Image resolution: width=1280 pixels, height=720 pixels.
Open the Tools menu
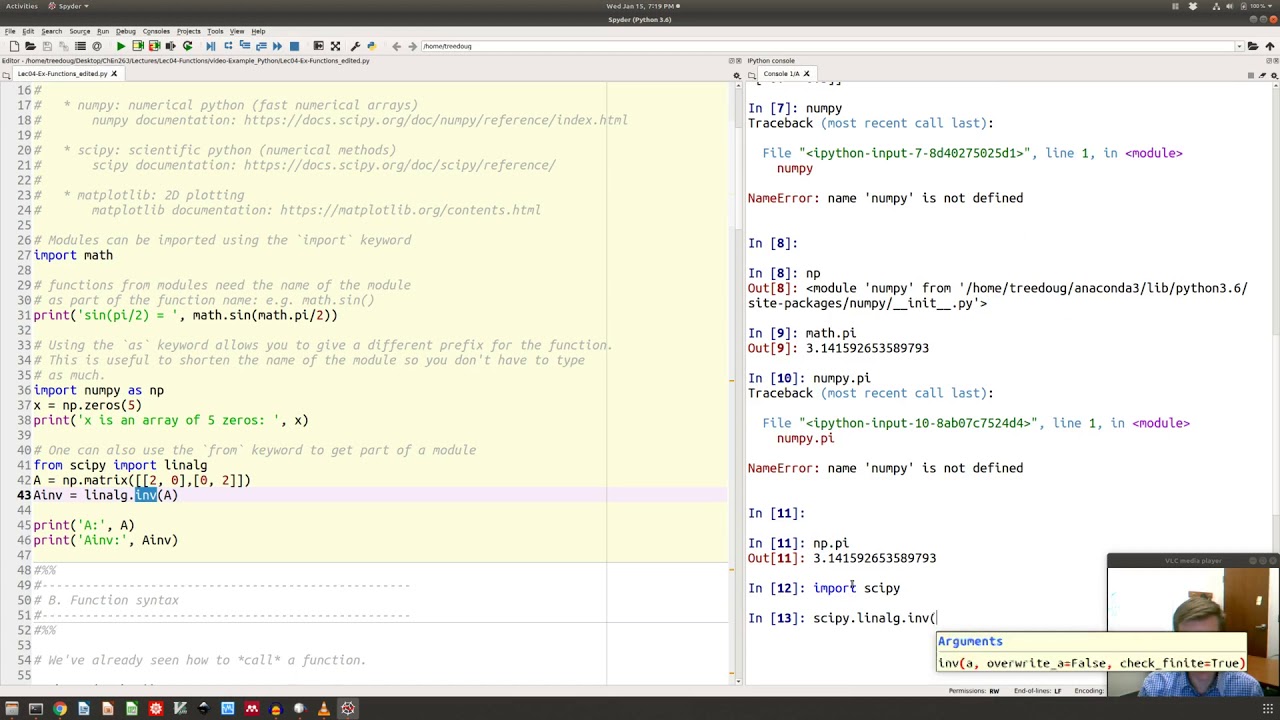215,31
